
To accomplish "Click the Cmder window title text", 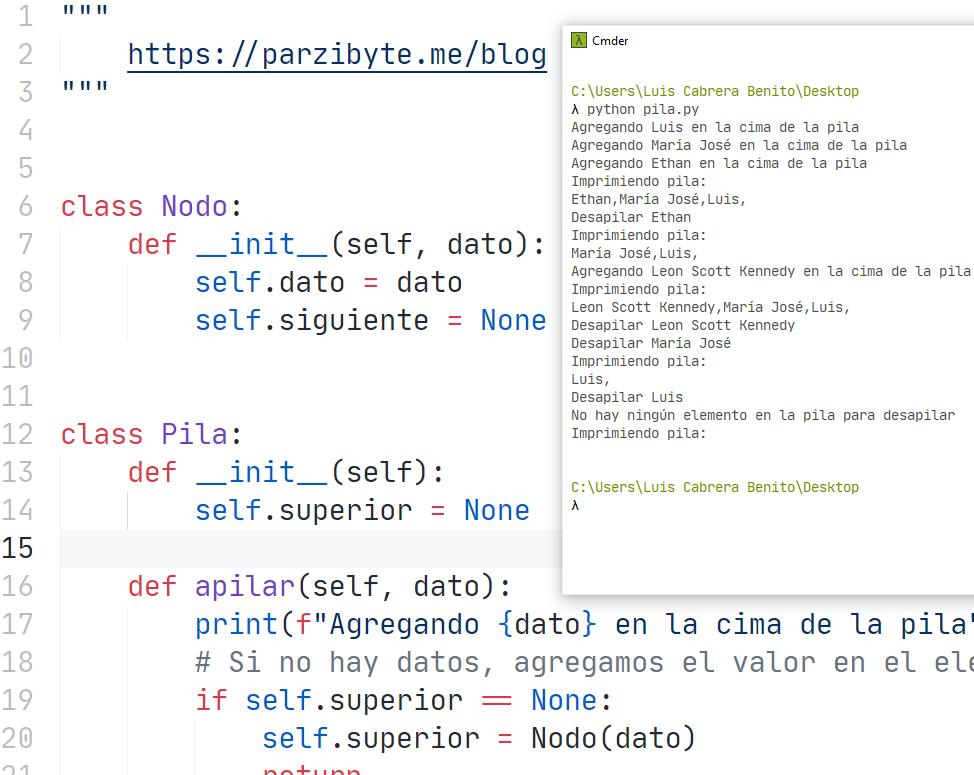I will [x=610, y=41].
